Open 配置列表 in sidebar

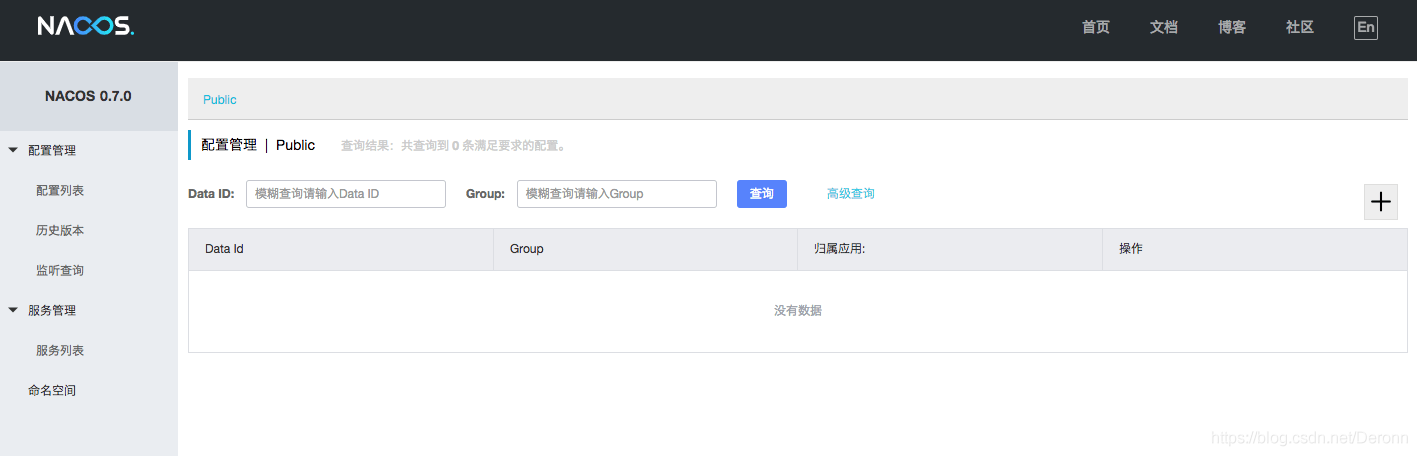tap(60, 191)
